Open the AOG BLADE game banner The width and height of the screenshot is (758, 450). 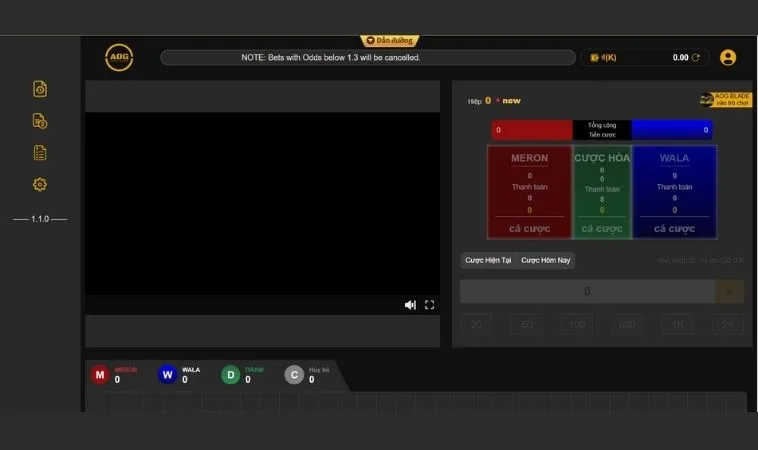(725, 100)
